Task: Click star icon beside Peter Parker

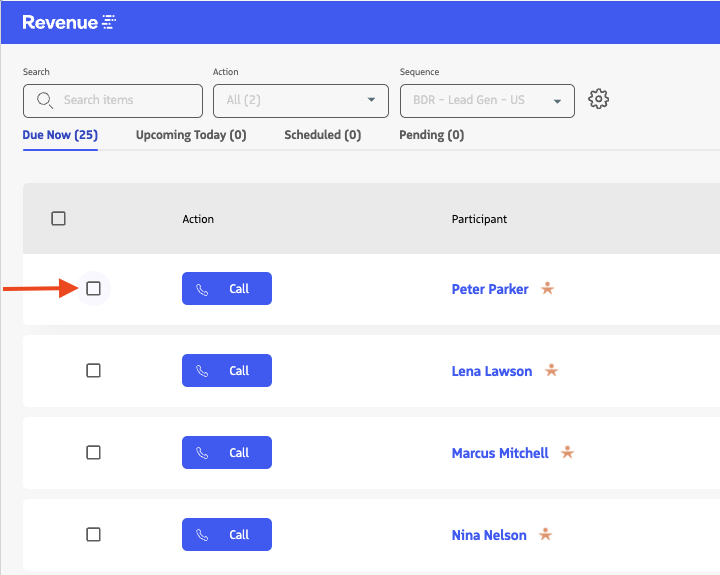Action: pos(547,288)
